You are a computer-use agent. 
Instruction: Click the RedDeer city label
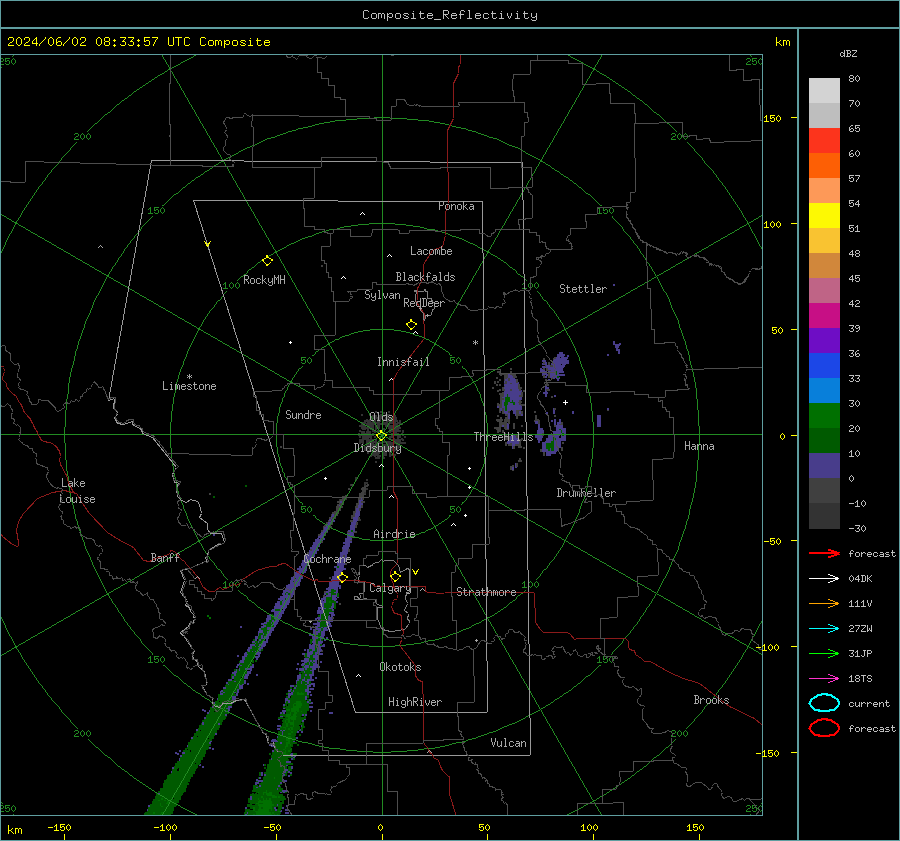[x=424, y=303]
